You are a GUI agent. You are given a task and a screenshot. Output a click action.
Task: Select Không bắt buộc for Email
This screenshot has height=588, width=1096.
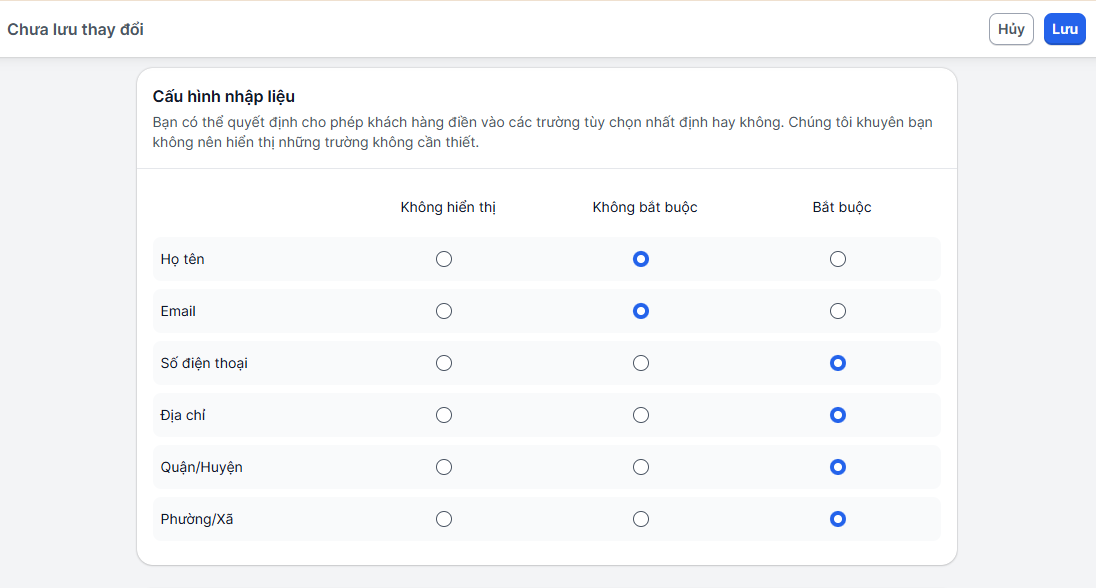coord(641,311)
